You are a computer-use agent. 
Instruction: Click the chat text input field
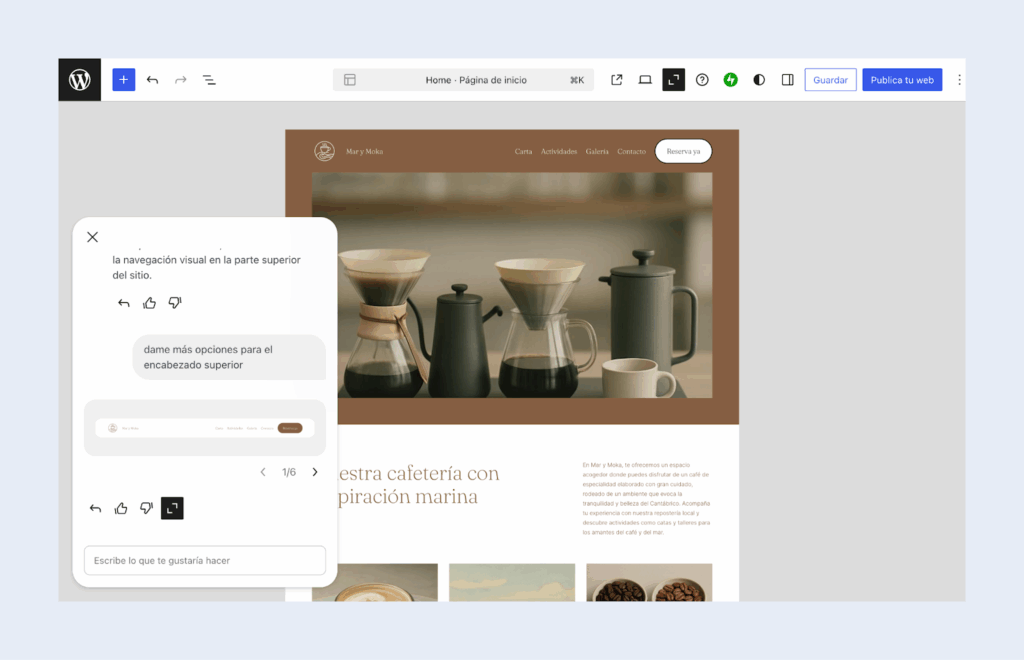pos(205,561)
